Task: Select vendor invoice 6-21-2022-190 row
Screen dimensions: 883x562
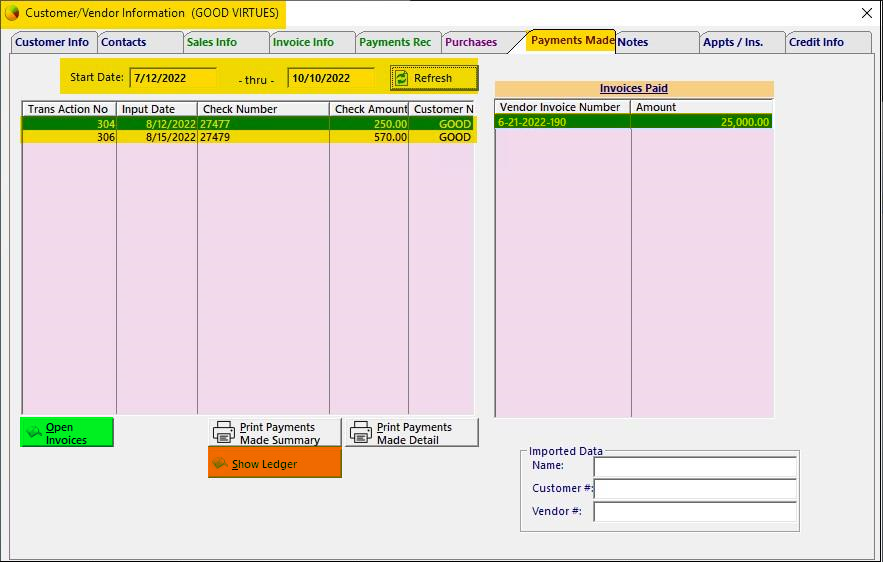Action: 633,122
